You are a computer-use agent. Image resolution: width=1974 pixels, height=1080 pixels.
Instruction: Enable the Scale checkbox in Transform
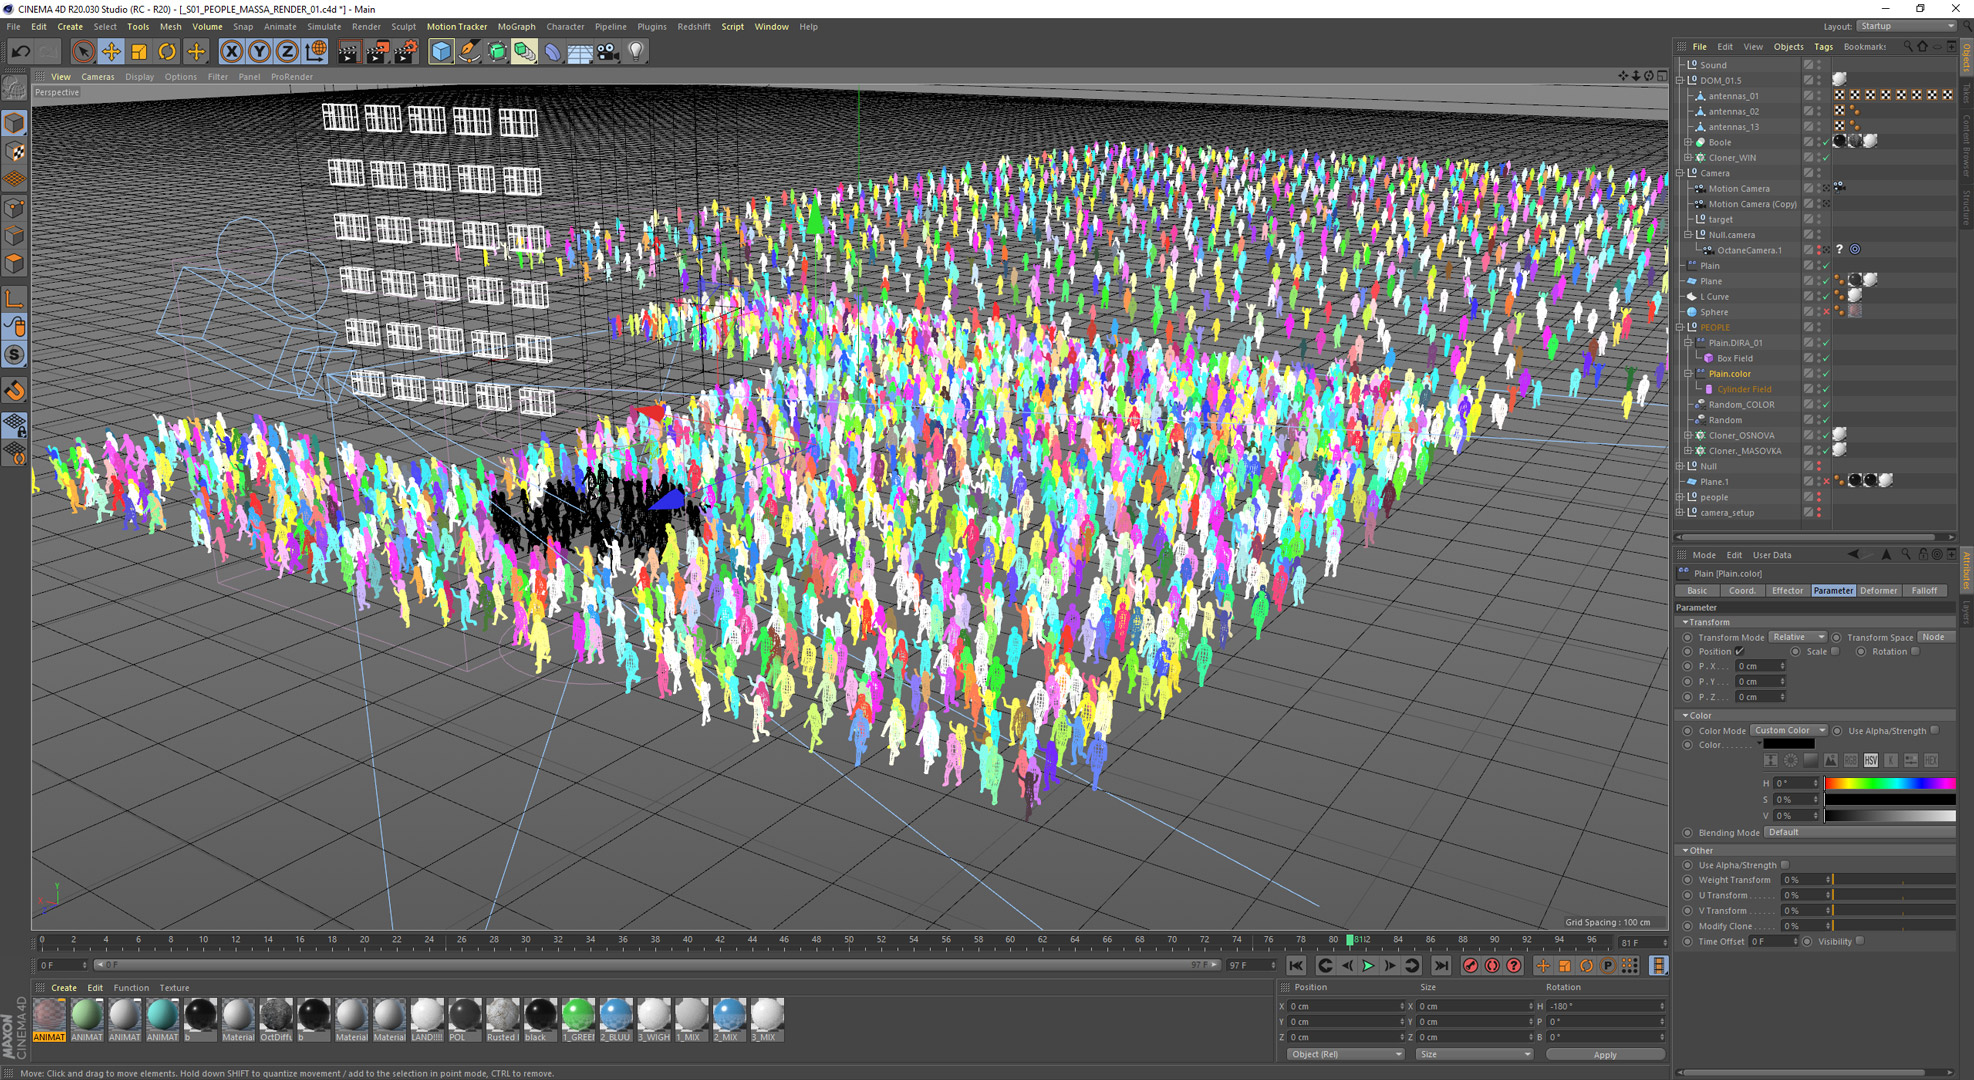tap(1835, 652)
